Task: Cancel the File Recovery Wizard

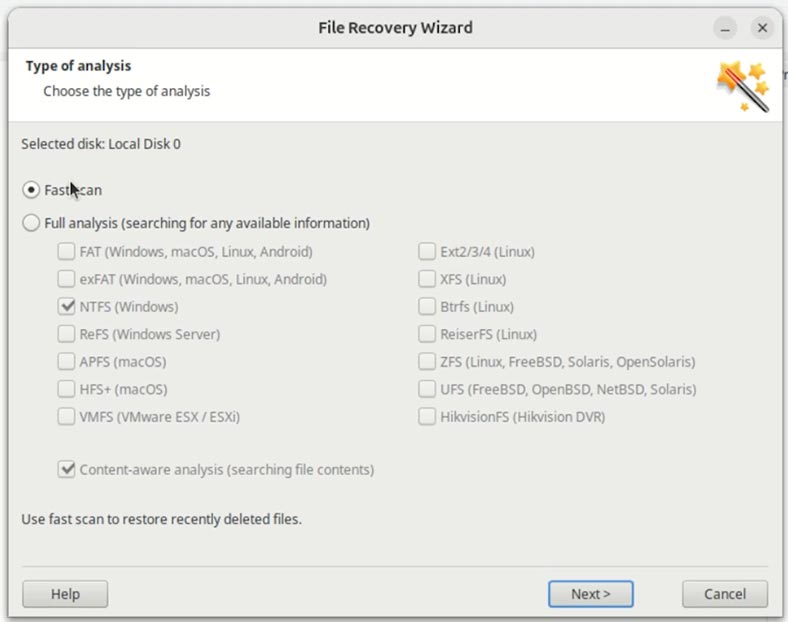Action: click(x=725, y=594)
